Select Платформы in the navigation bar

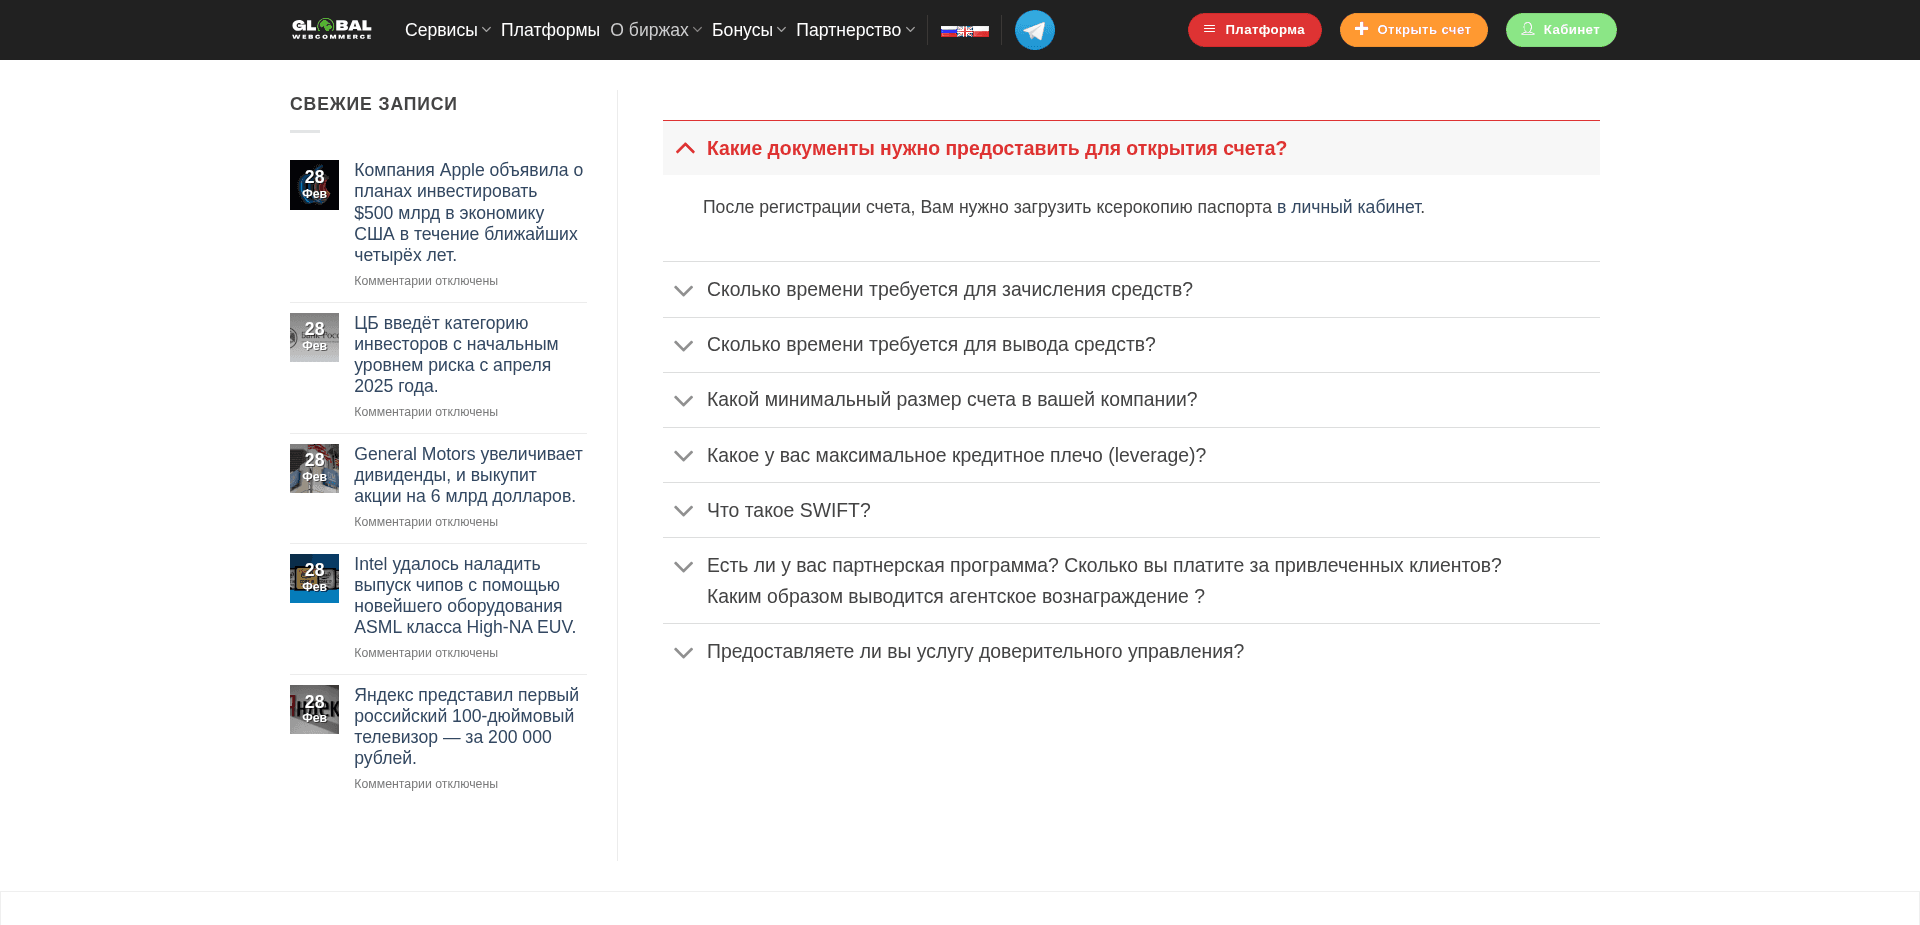coord(549,30)
